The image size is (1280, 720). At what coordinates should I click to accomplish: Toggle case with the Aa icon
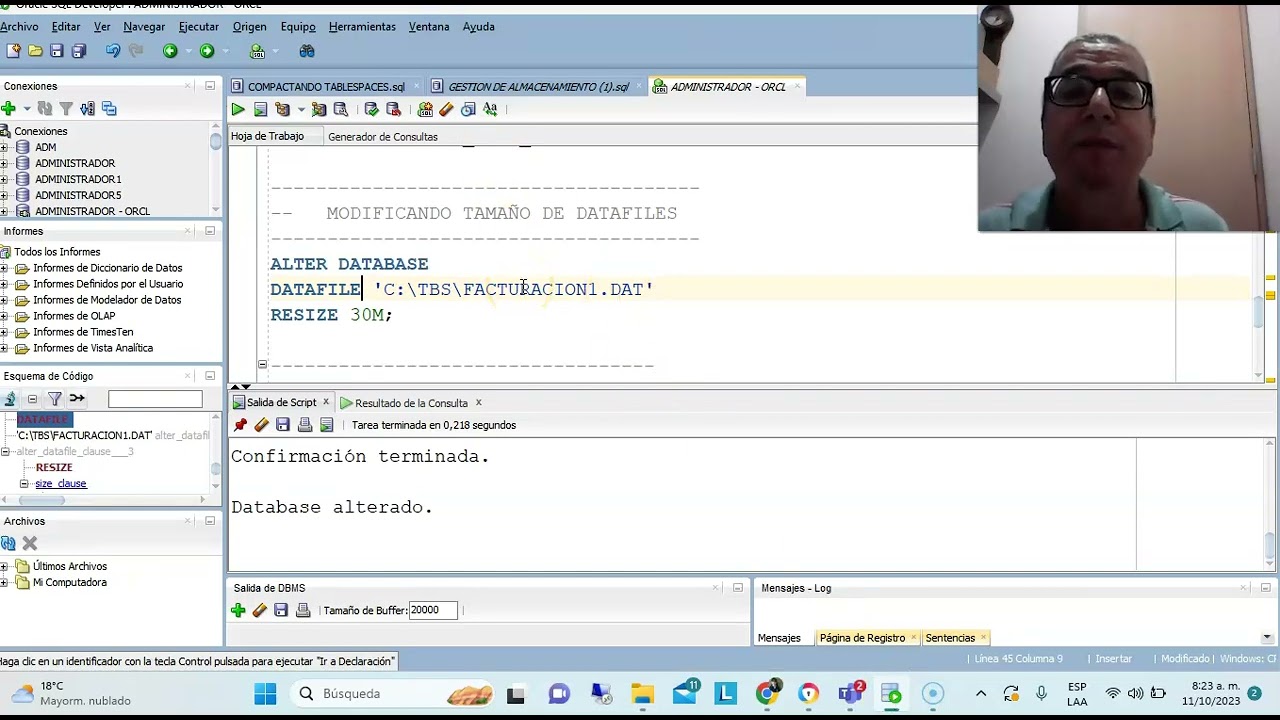[490, 109]
